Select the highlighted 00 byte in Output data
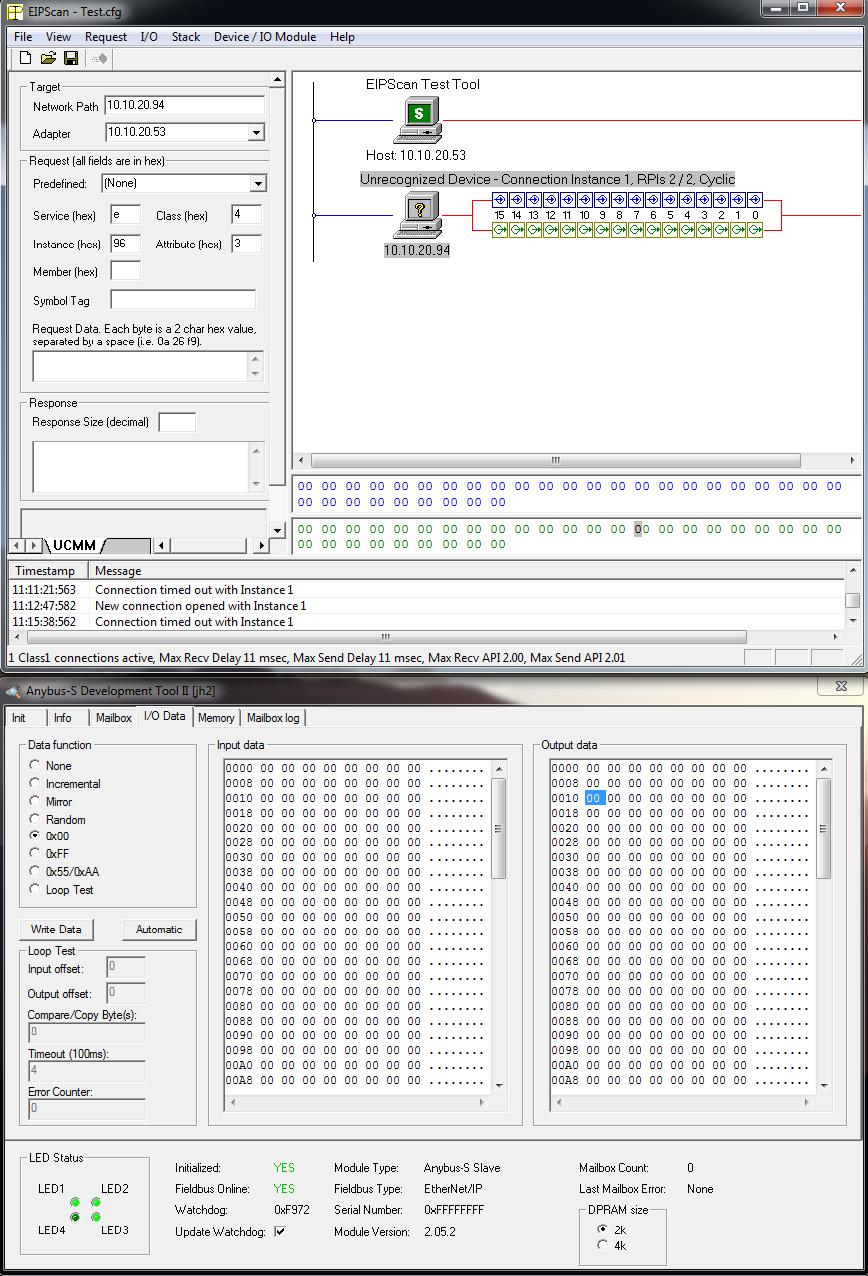Viewport: 868px width, 1276px height. [594, 798]
